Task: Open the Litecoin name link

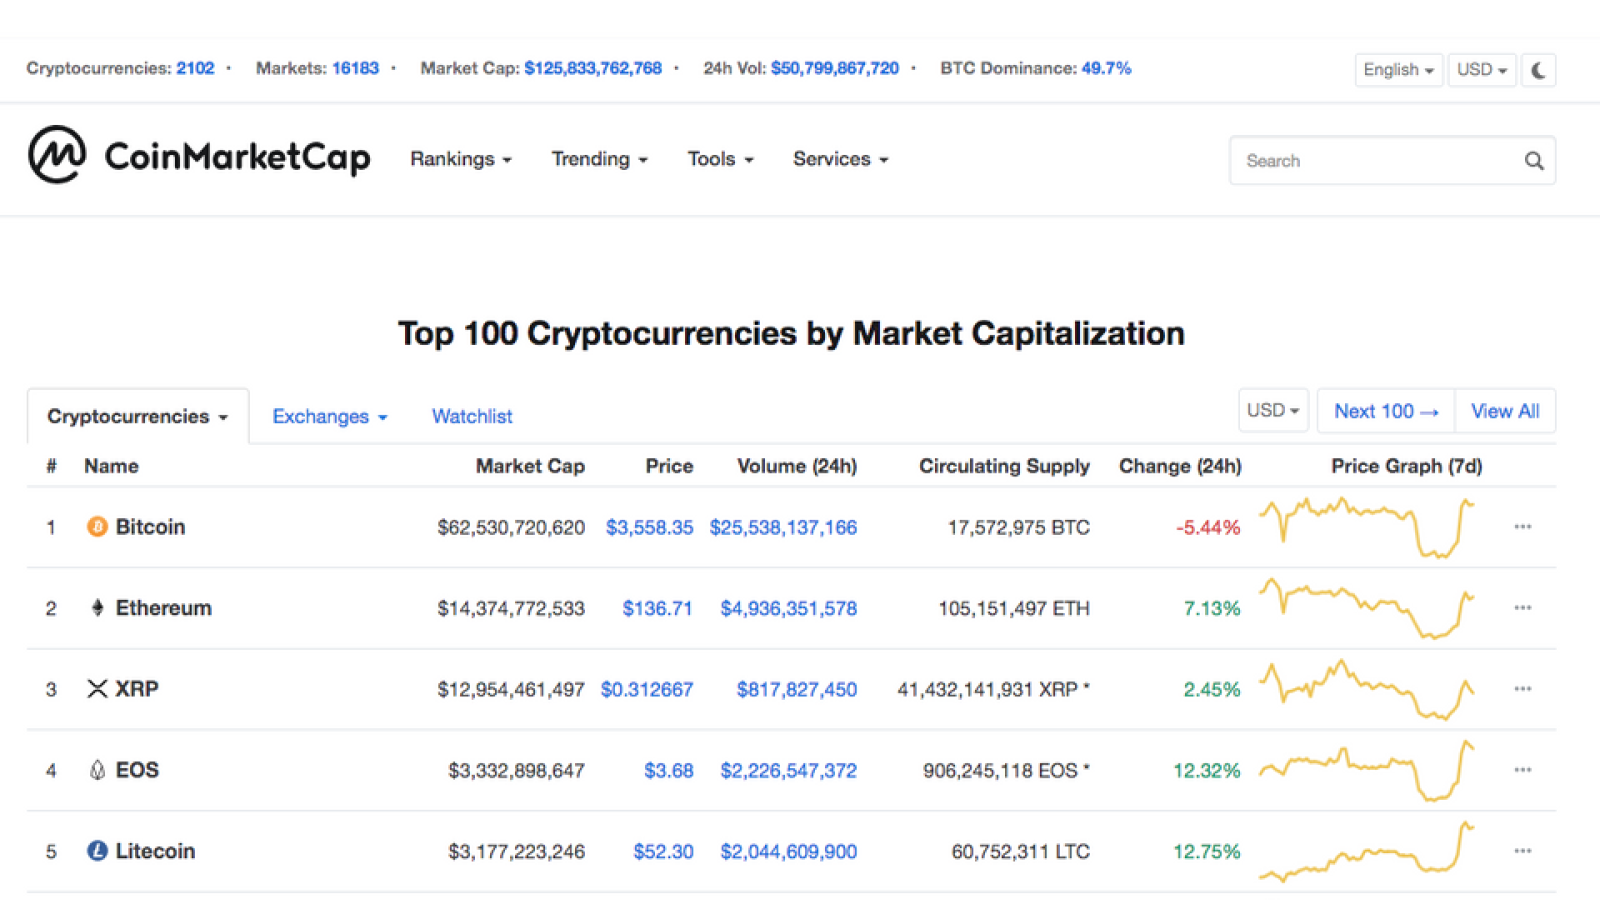Action: click(155, 851)
